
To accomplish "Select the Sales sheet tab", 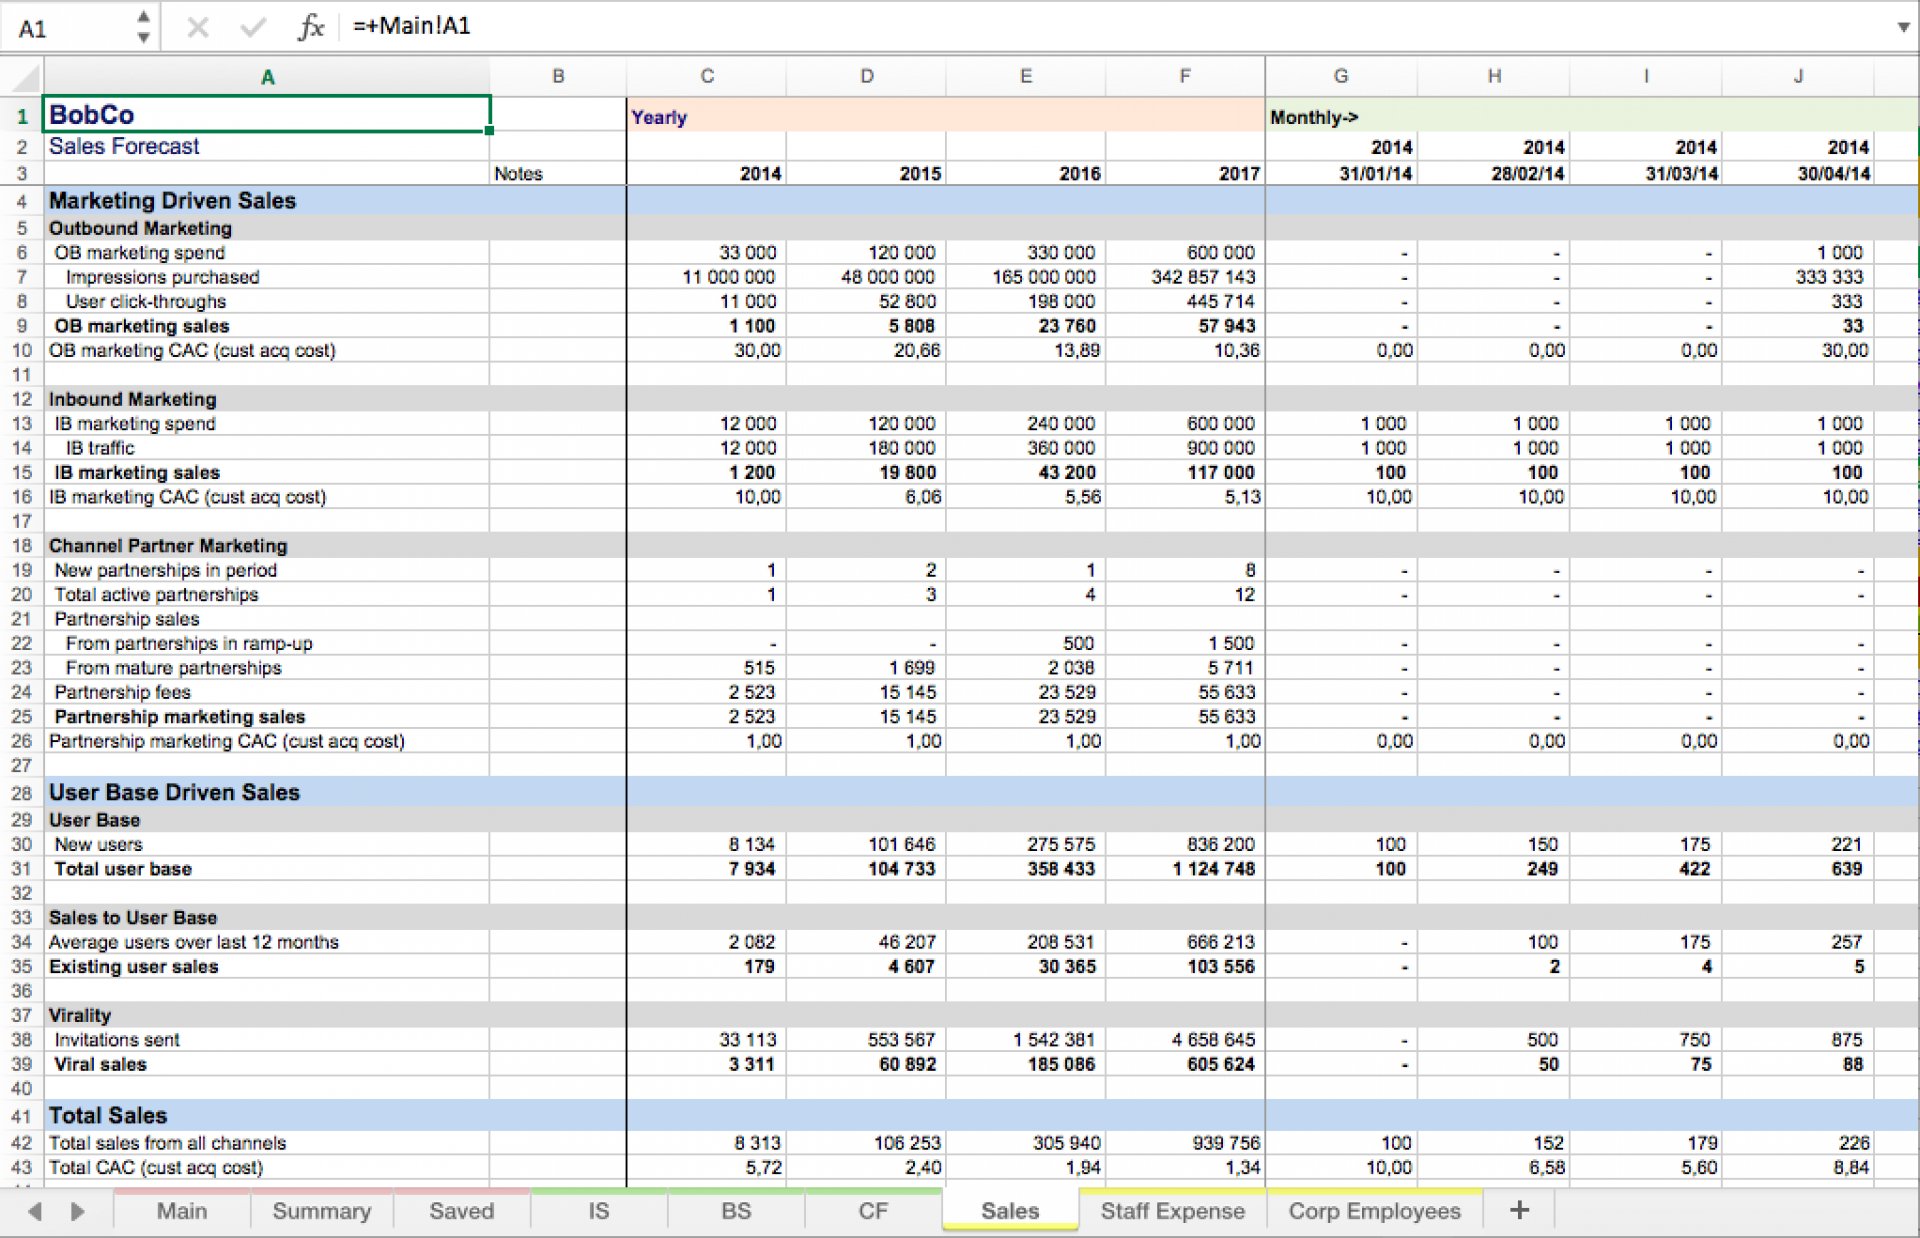I will (1010, 1211).
